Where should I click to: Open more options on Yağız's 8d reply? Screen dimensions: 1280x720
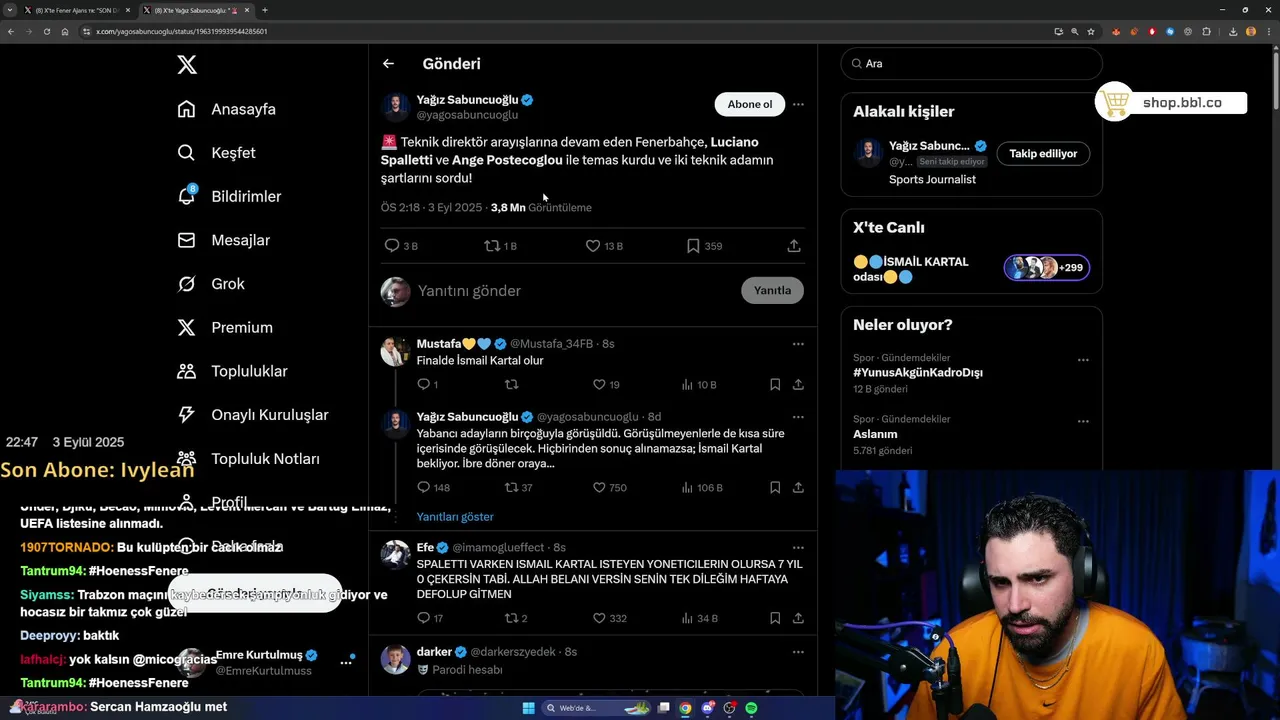pyautogui.click(x=798, y=417)
